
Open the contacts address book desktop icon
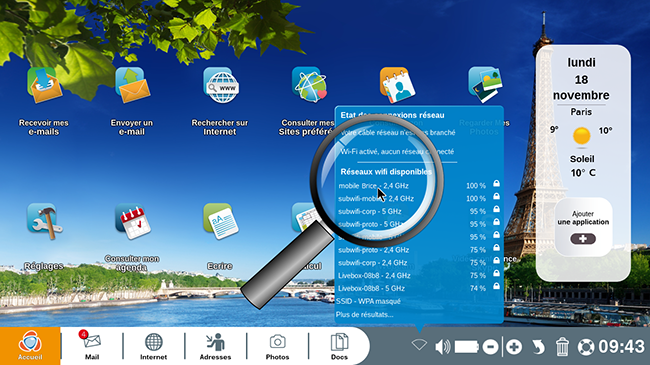397,85
